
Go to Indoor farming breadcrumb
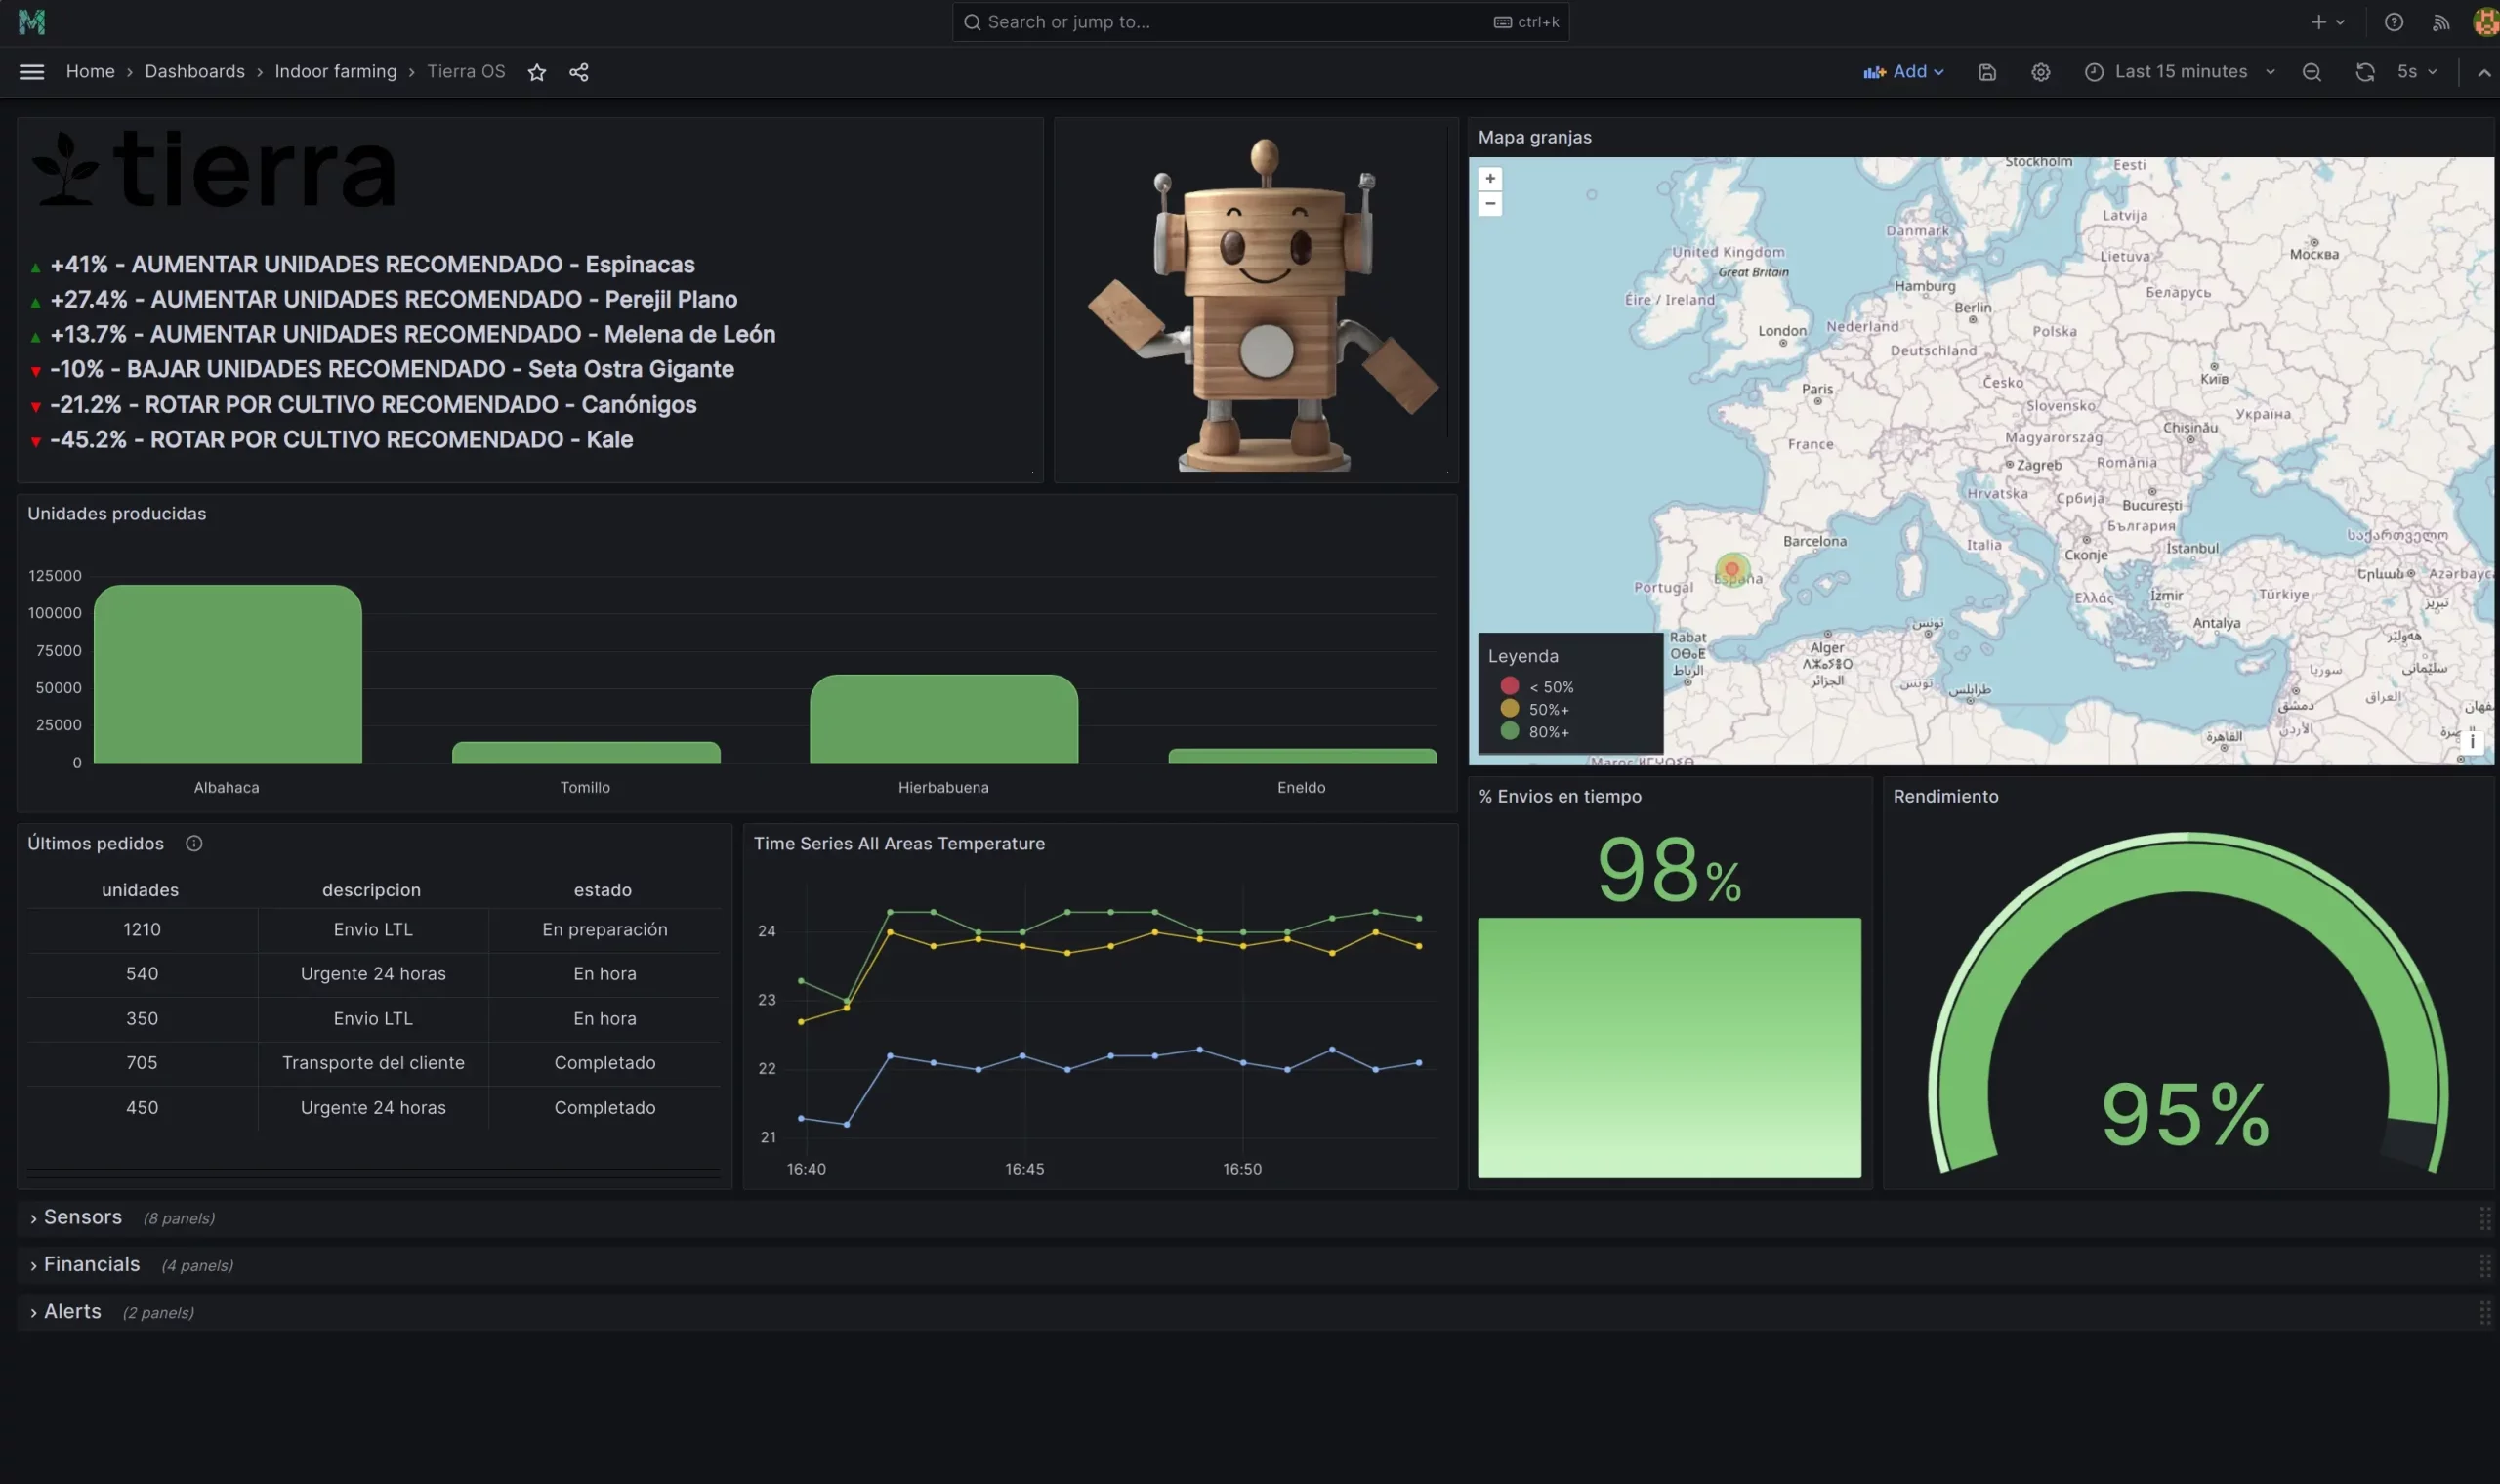pyautogui.click(x=335, y=72)
